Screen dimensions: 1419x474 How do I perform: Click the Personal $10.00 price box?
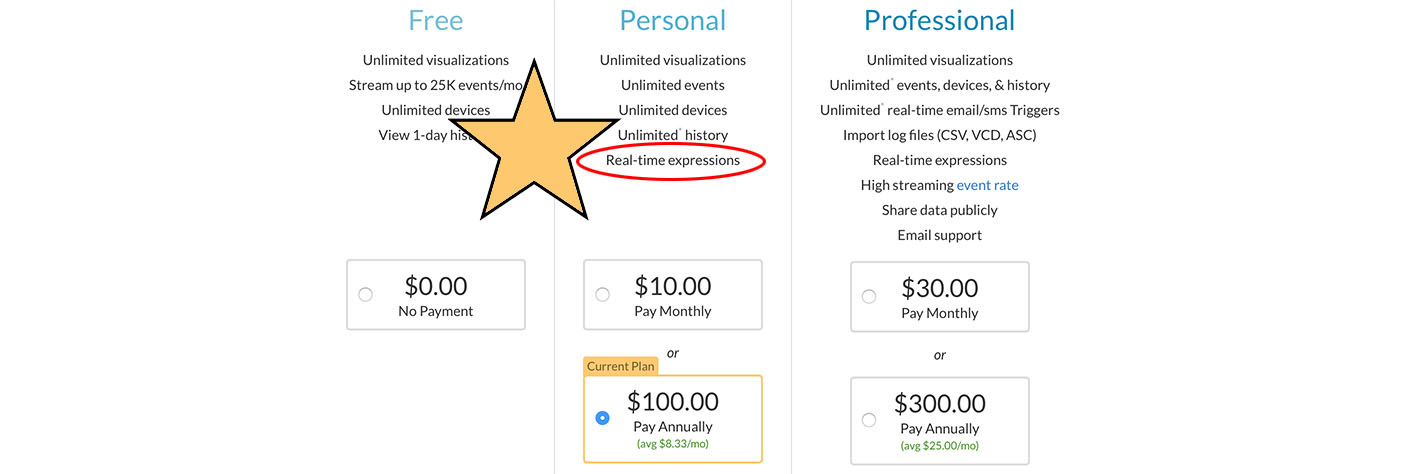pos(673,295)
